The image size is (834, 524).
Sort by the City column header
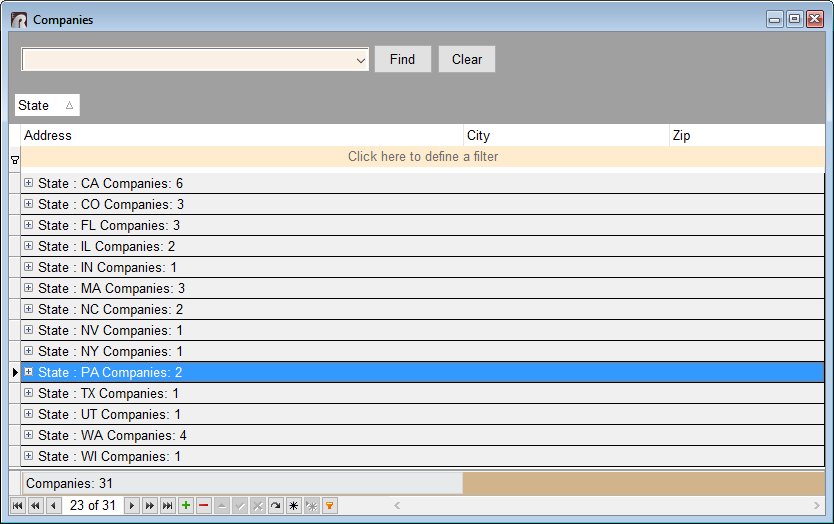coord(565,135)
